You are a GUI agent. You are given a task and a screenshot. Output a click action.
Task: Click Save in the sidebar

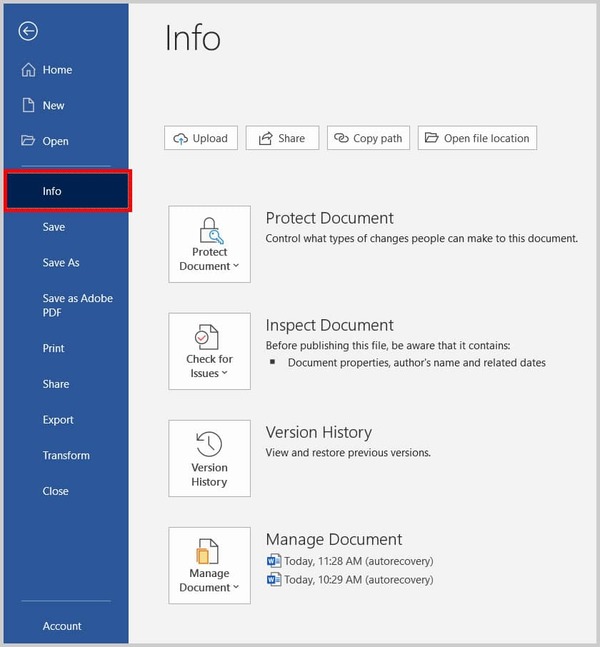66,227
